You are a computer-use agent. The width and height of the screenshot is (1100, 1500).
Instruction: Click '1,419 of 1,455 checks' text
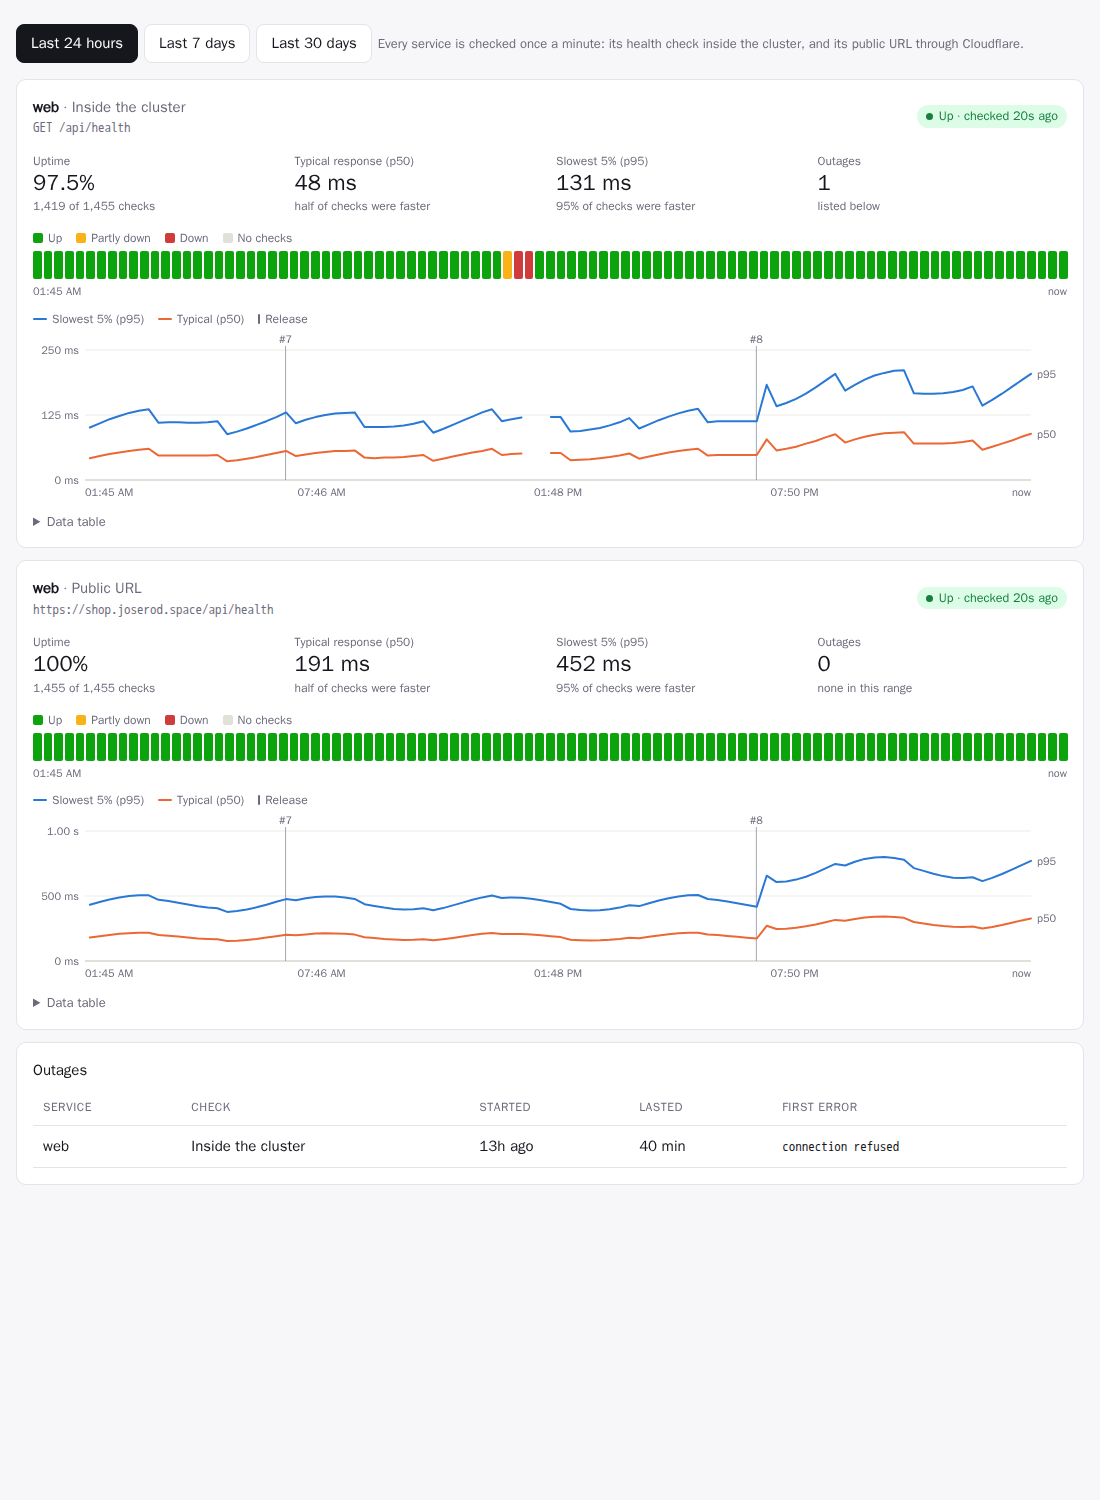click(x=94, y=206)
